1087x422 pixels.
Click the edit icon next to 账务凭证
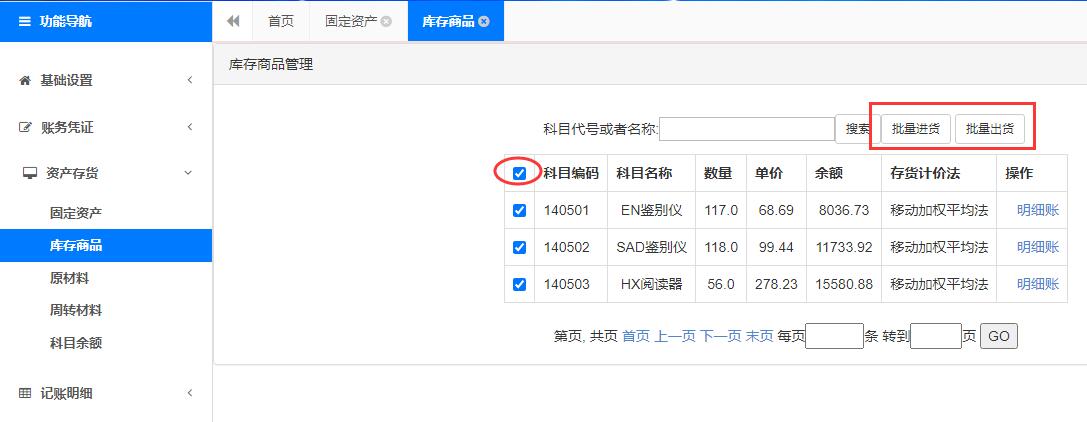pyautogui.click(x=25, y=127)
